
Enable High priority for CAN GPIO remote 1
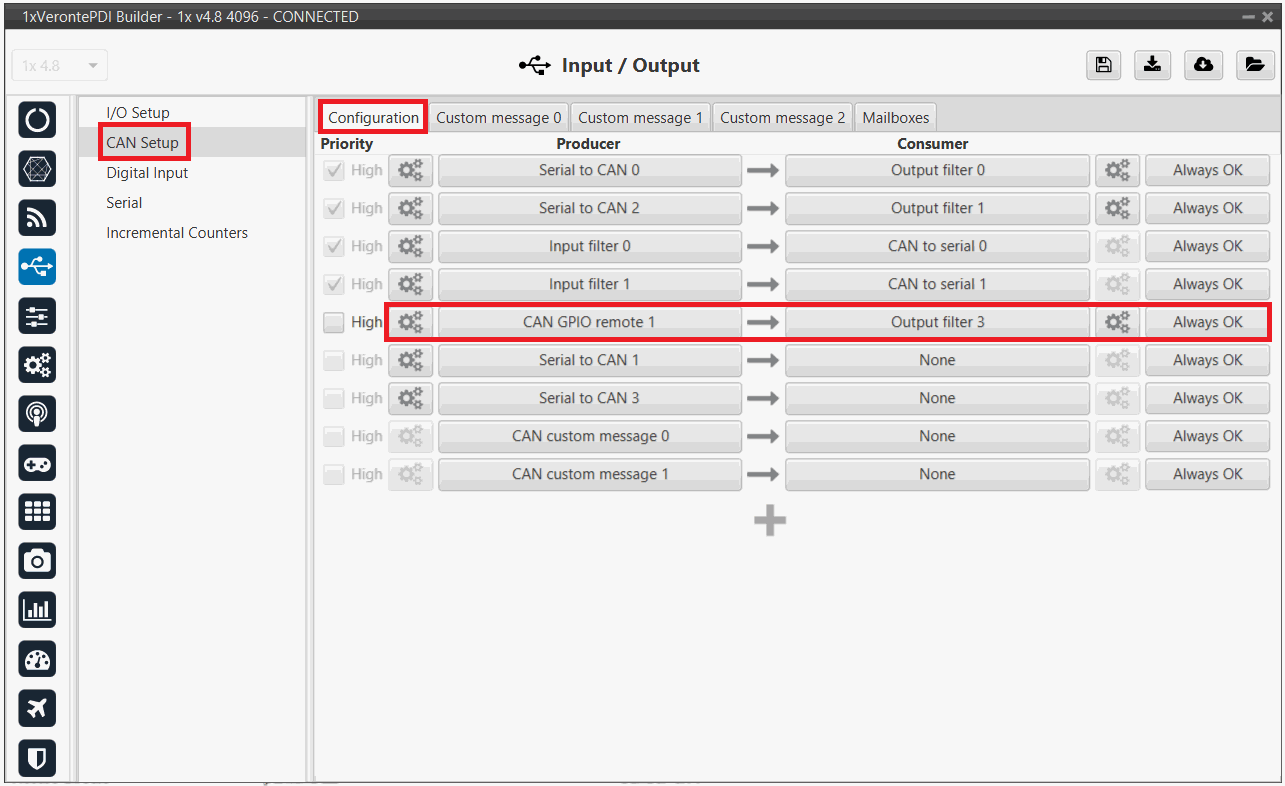(x=334, y=322)
